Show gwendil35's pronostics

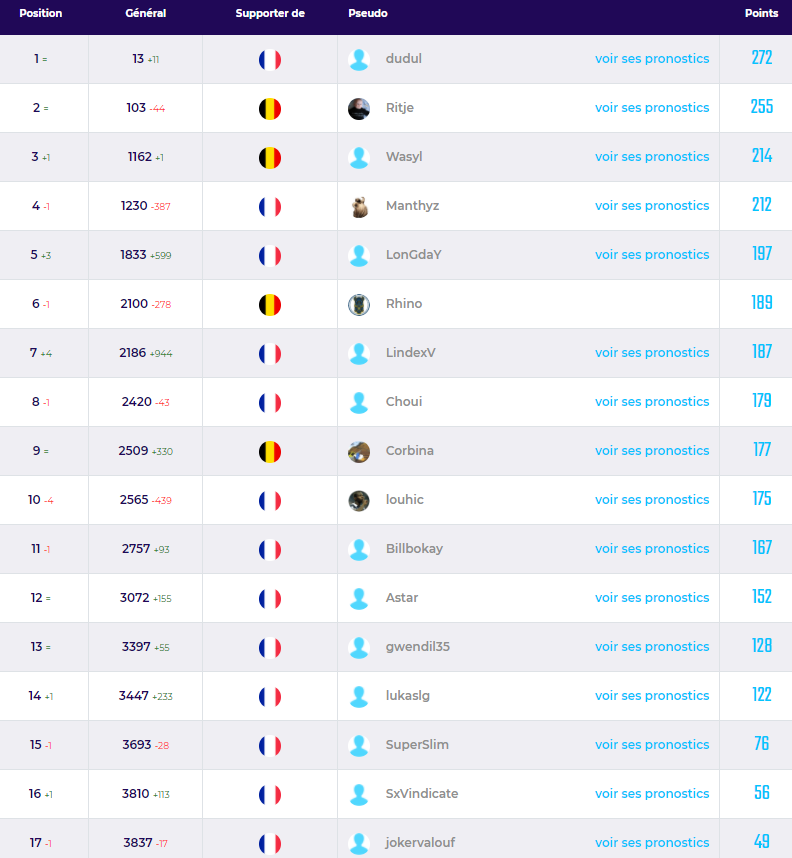[652, 646]
